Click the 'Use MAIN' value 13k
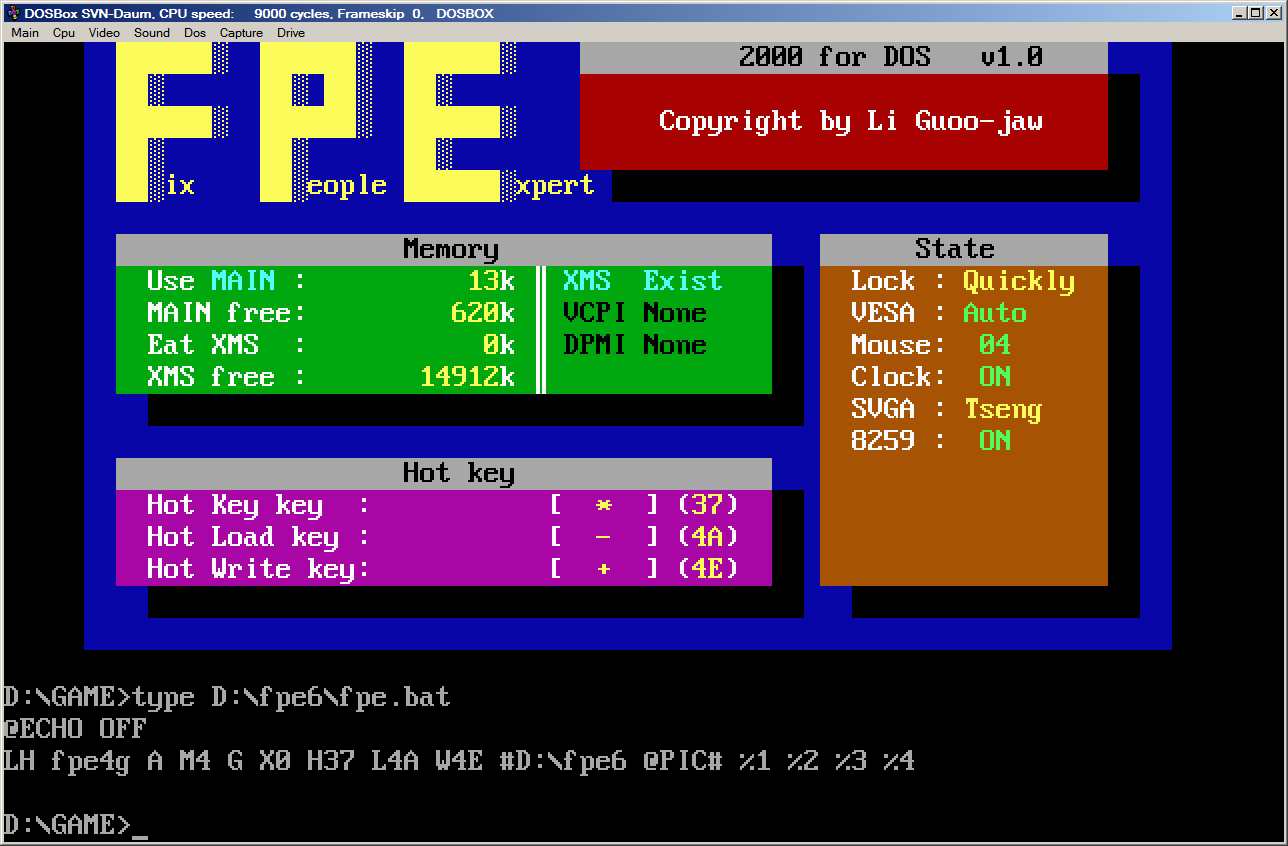The image size is (1288, 846). (x=491, y=281)
